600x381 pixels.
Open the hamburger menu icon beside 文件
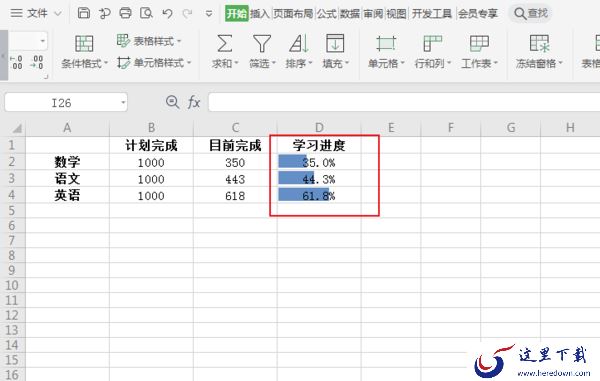tap(16, 13)
